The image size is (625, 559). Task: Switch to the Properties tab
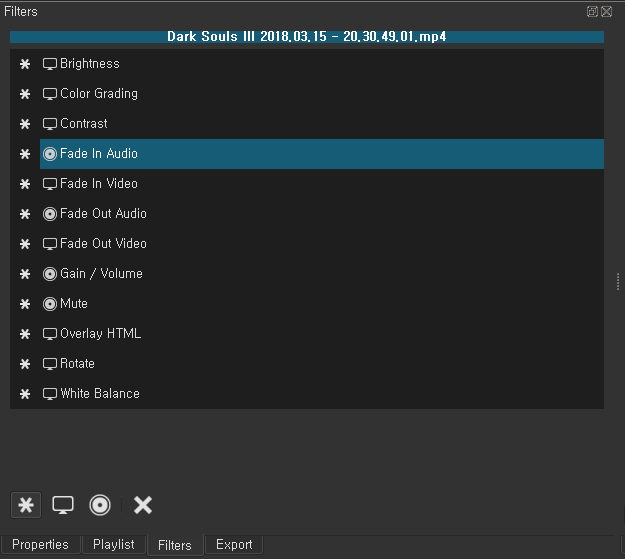point(40,545)
